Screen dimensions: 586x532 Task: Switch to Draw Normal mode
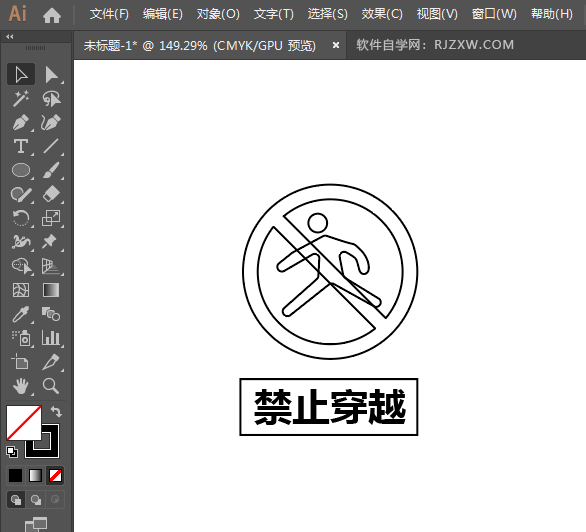pos(16,500)
